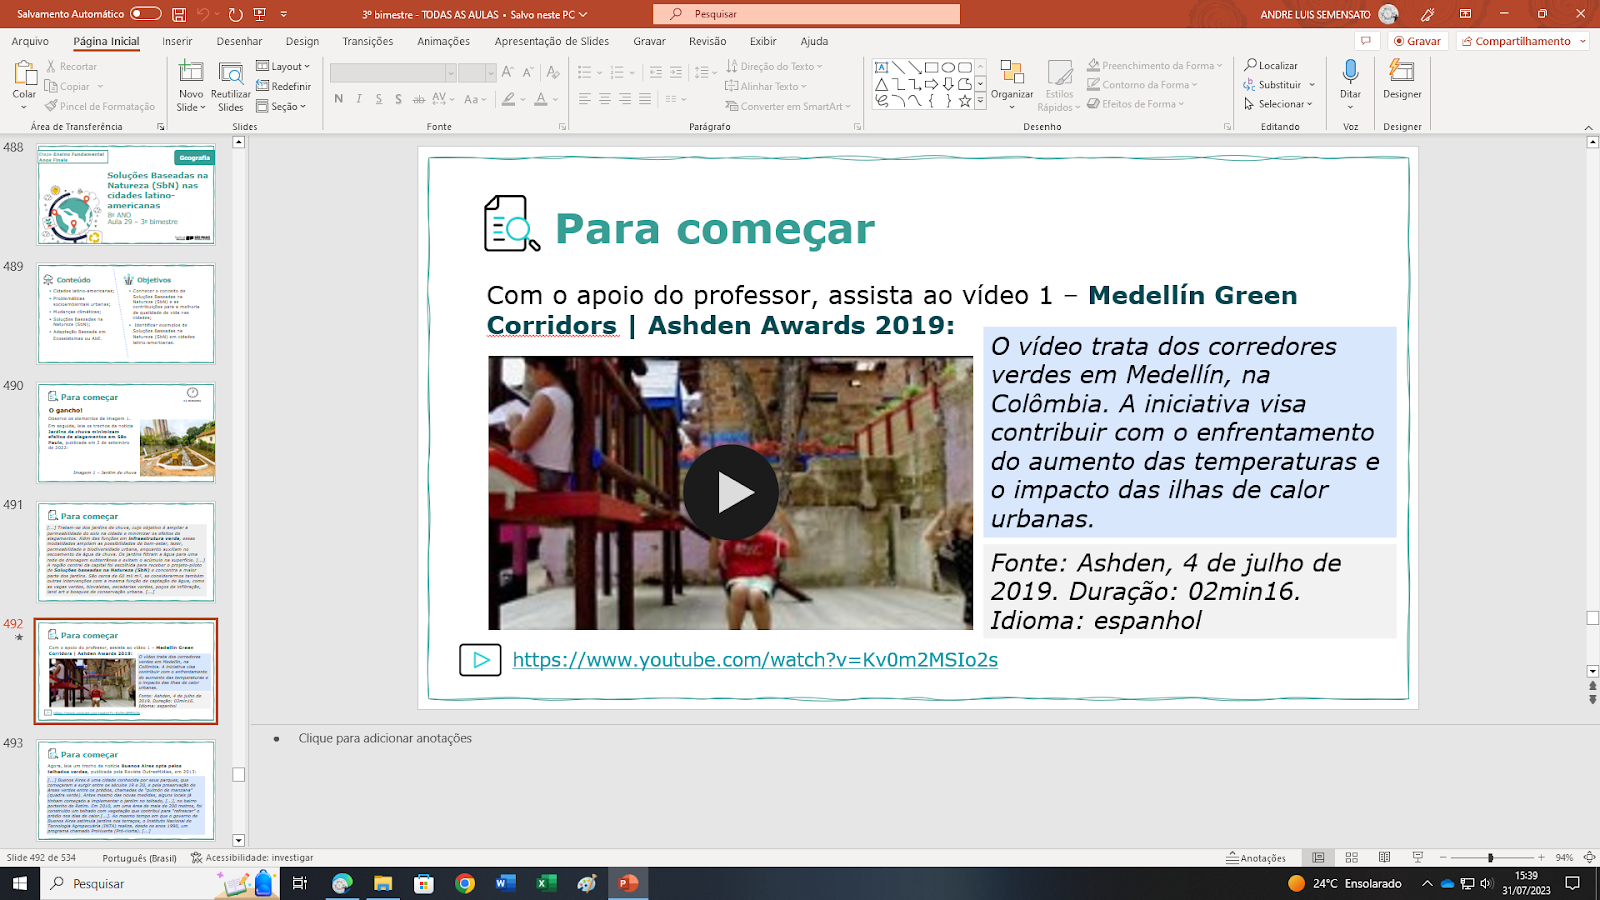Open comments pane icon
Screen dimensions: 1600x900
click(1365, 41)
